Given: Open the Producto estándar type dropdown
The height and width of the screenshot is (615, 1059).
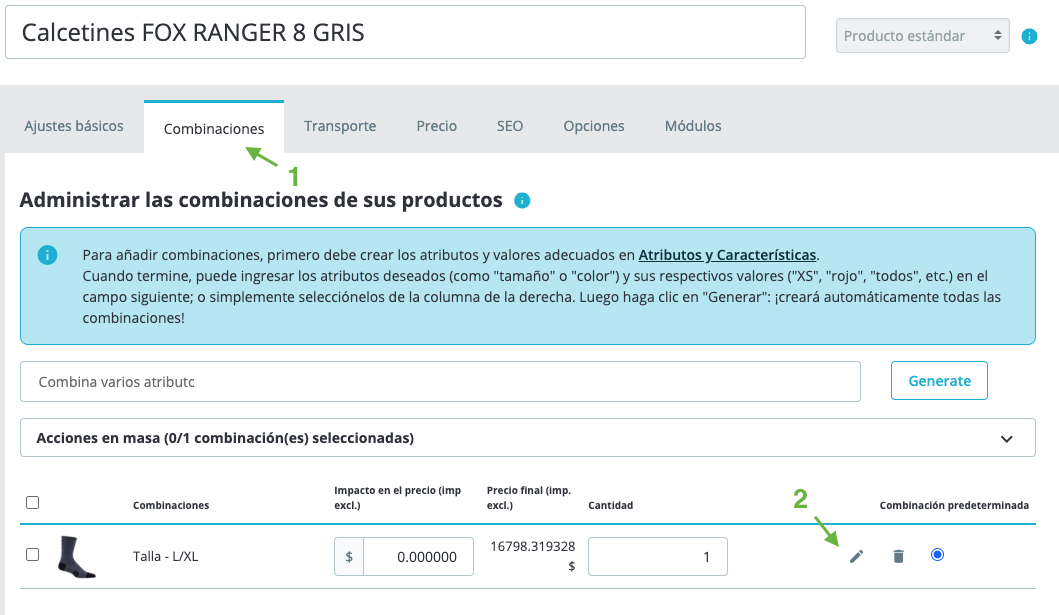Looking at the screenshot, I should click(923, 36).
